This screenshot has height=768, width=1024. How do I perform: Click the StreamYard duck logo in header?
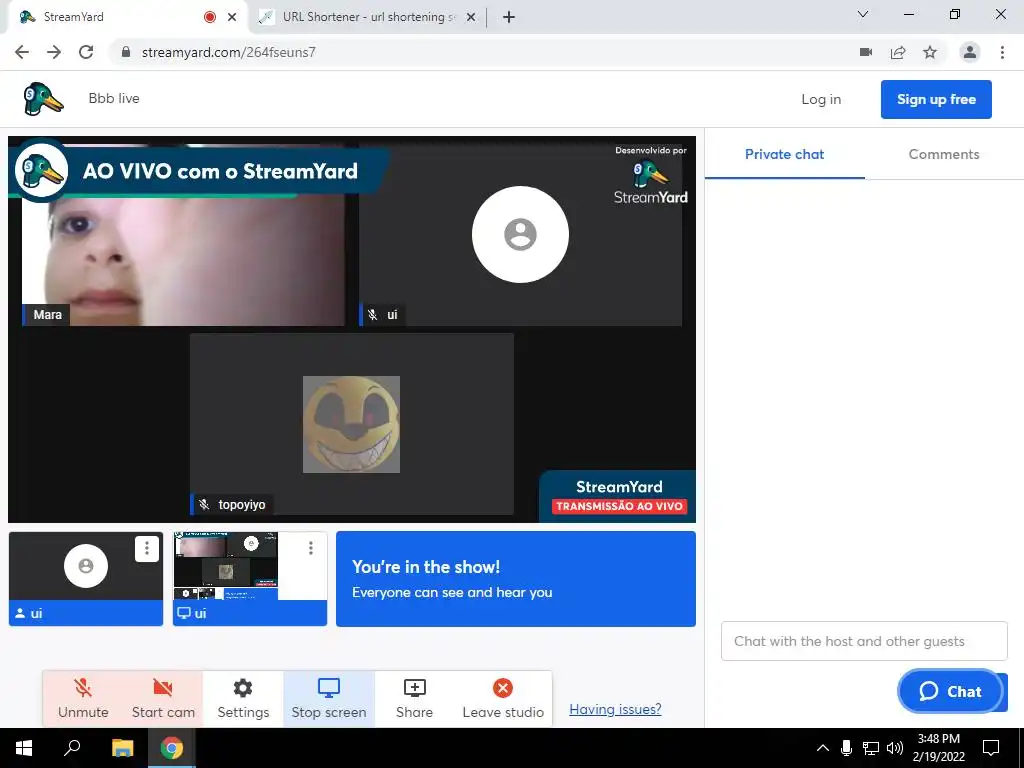[x=43, y=99]
